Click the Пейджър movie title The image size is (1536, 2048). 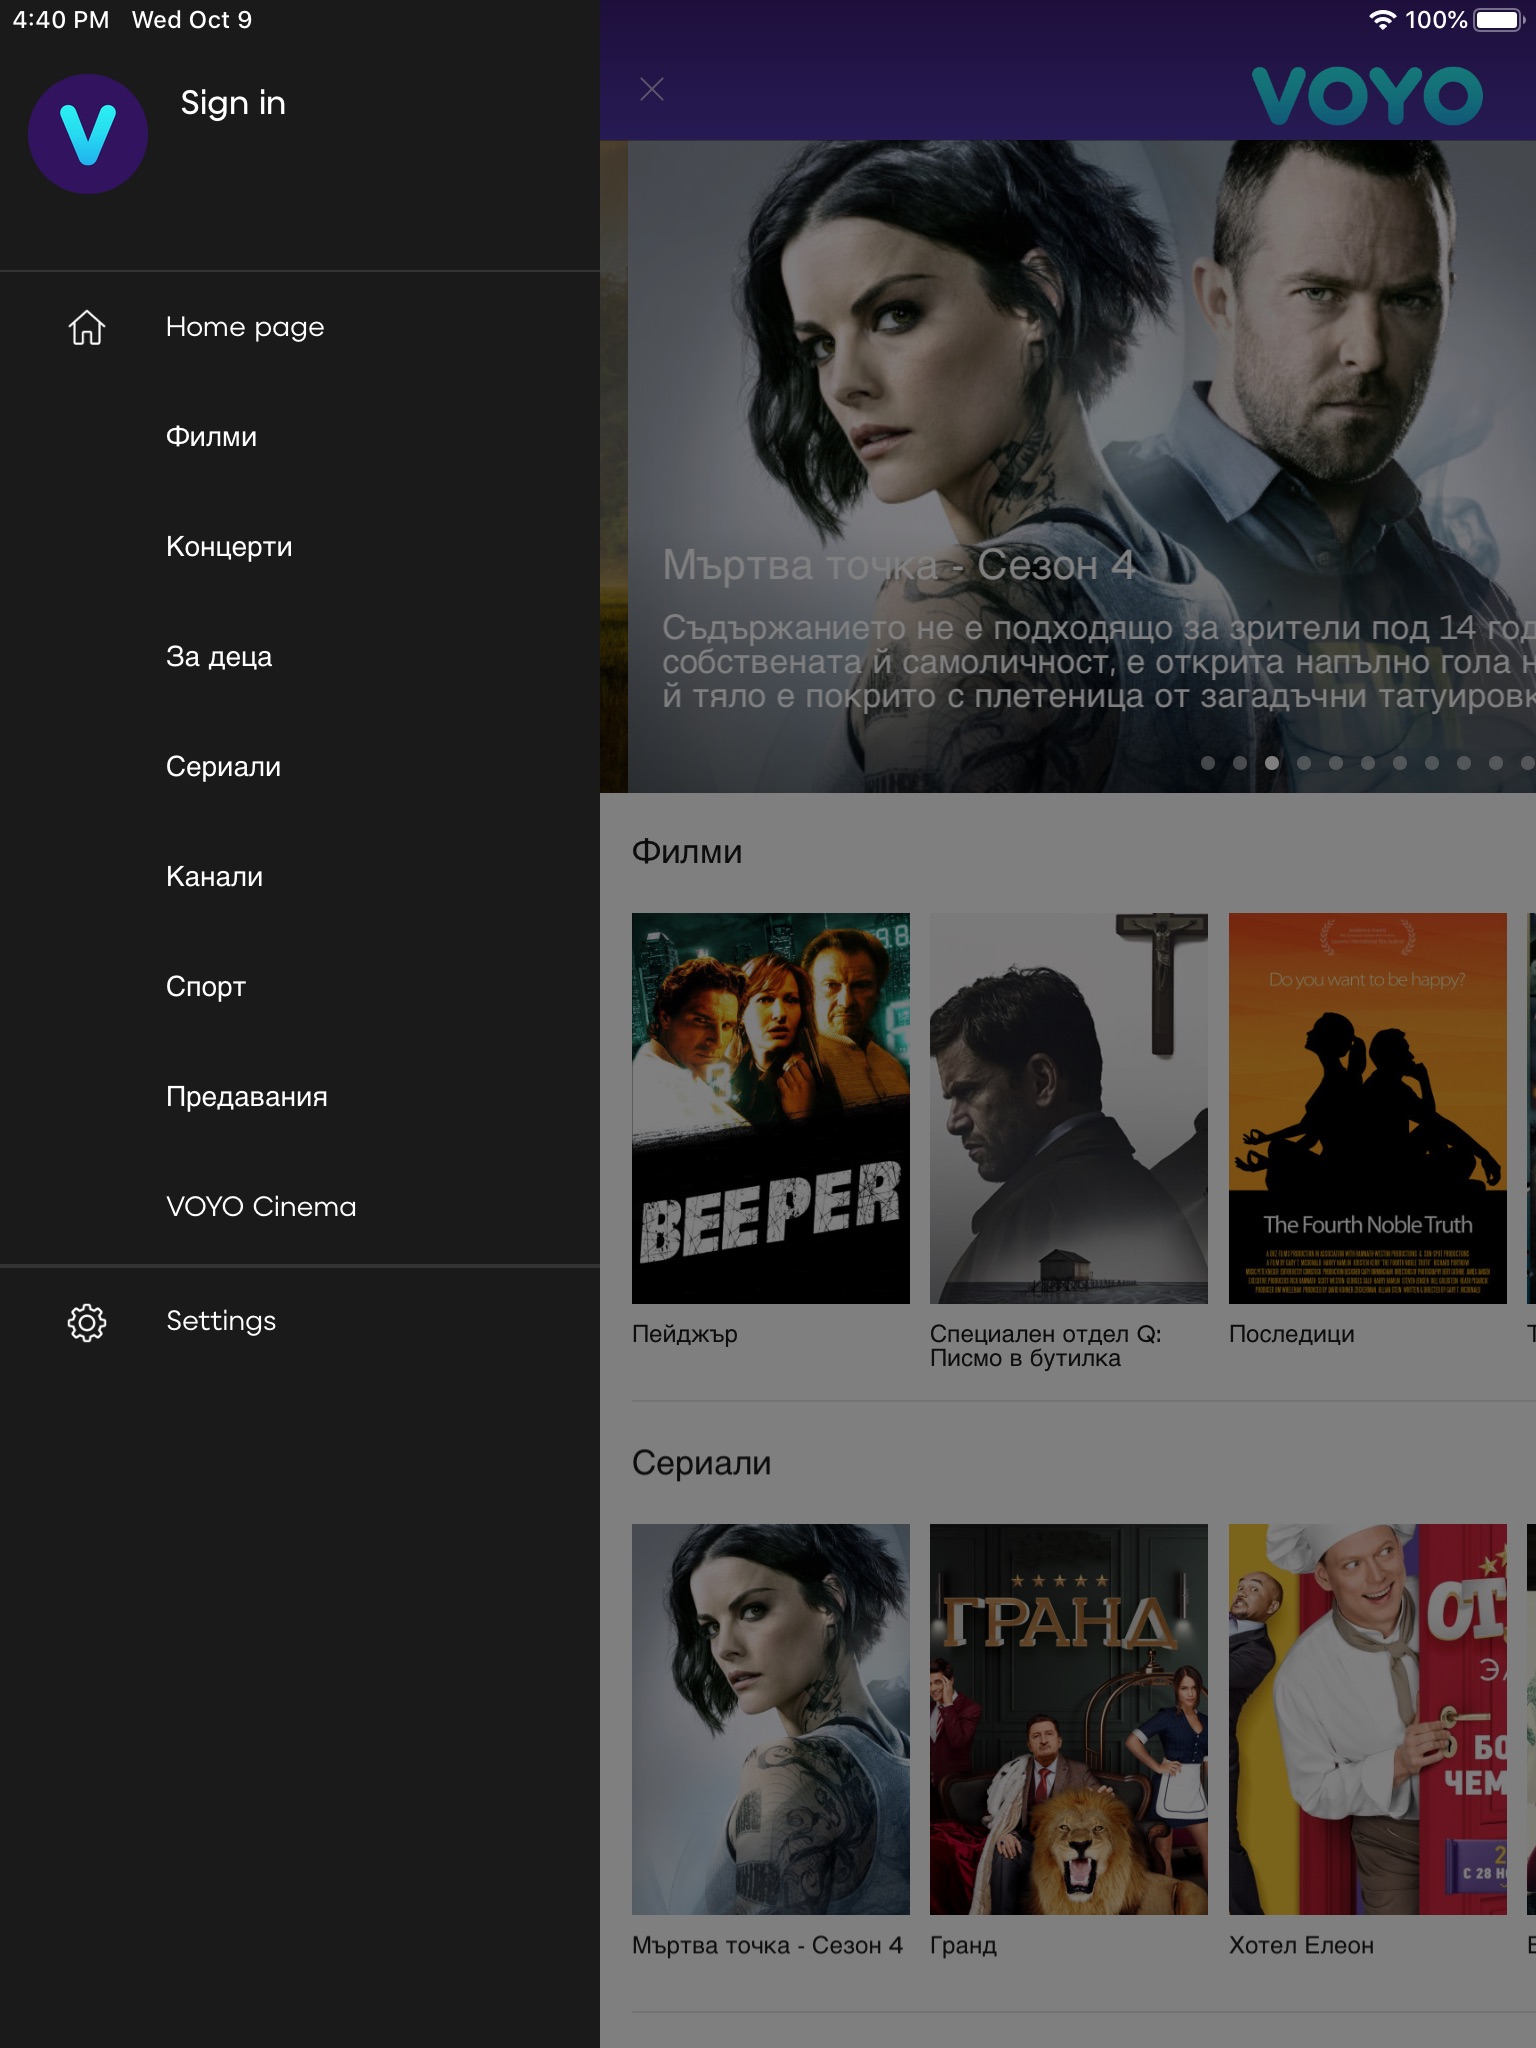685,1334
